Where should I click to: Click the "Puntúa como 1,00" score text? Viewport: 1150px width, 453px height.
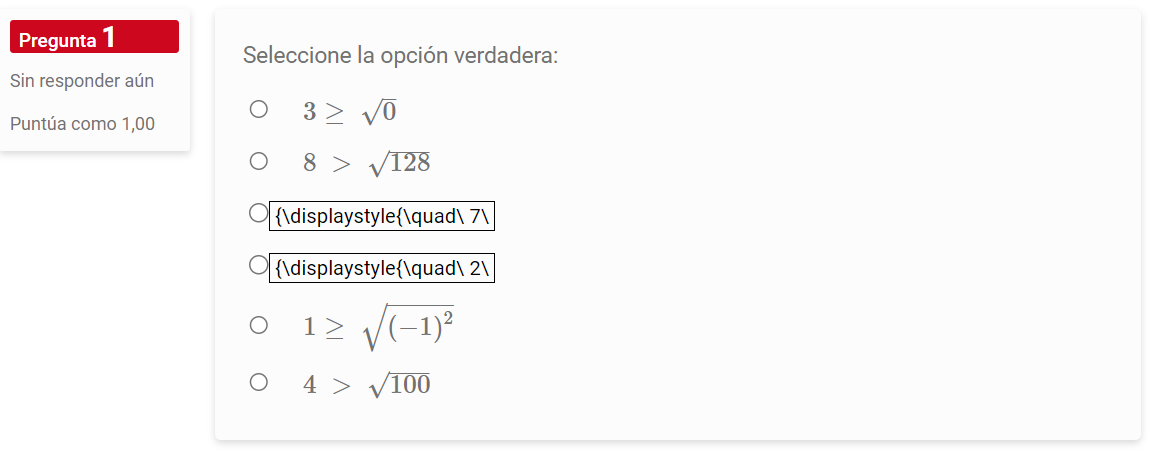(x=82, y=124)
